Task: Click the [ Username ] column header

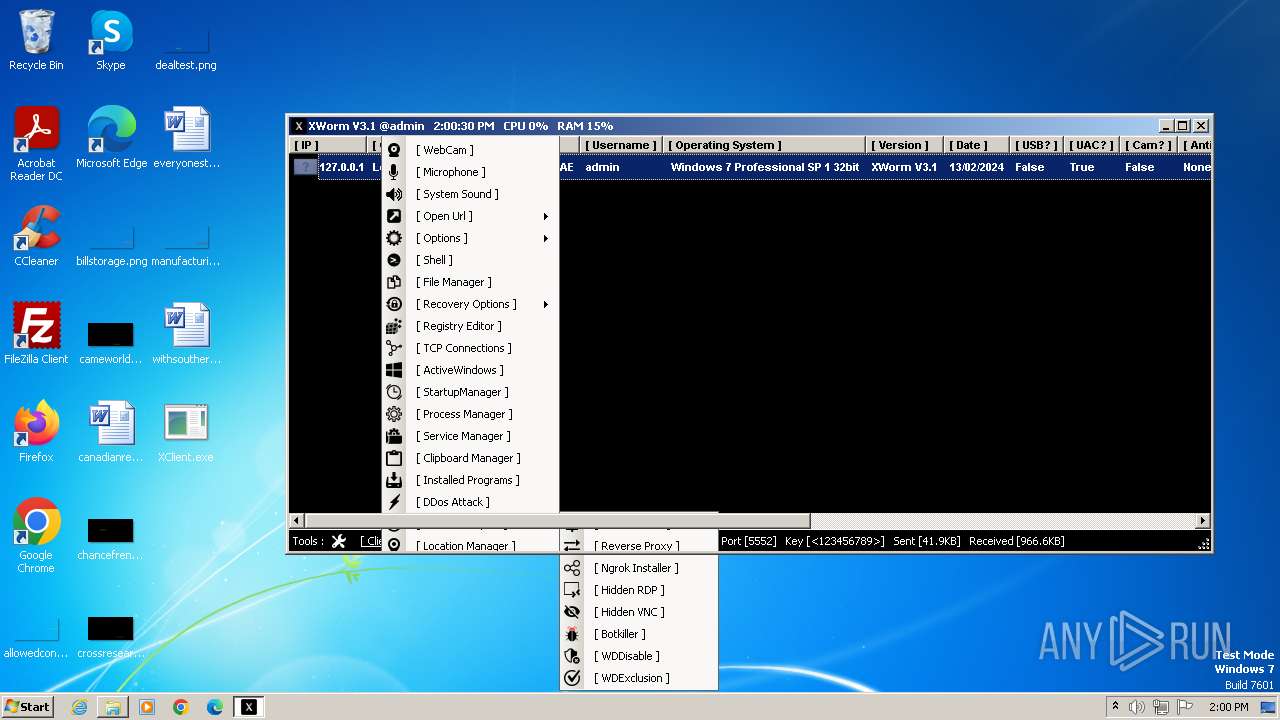Action: coord(621,145)
